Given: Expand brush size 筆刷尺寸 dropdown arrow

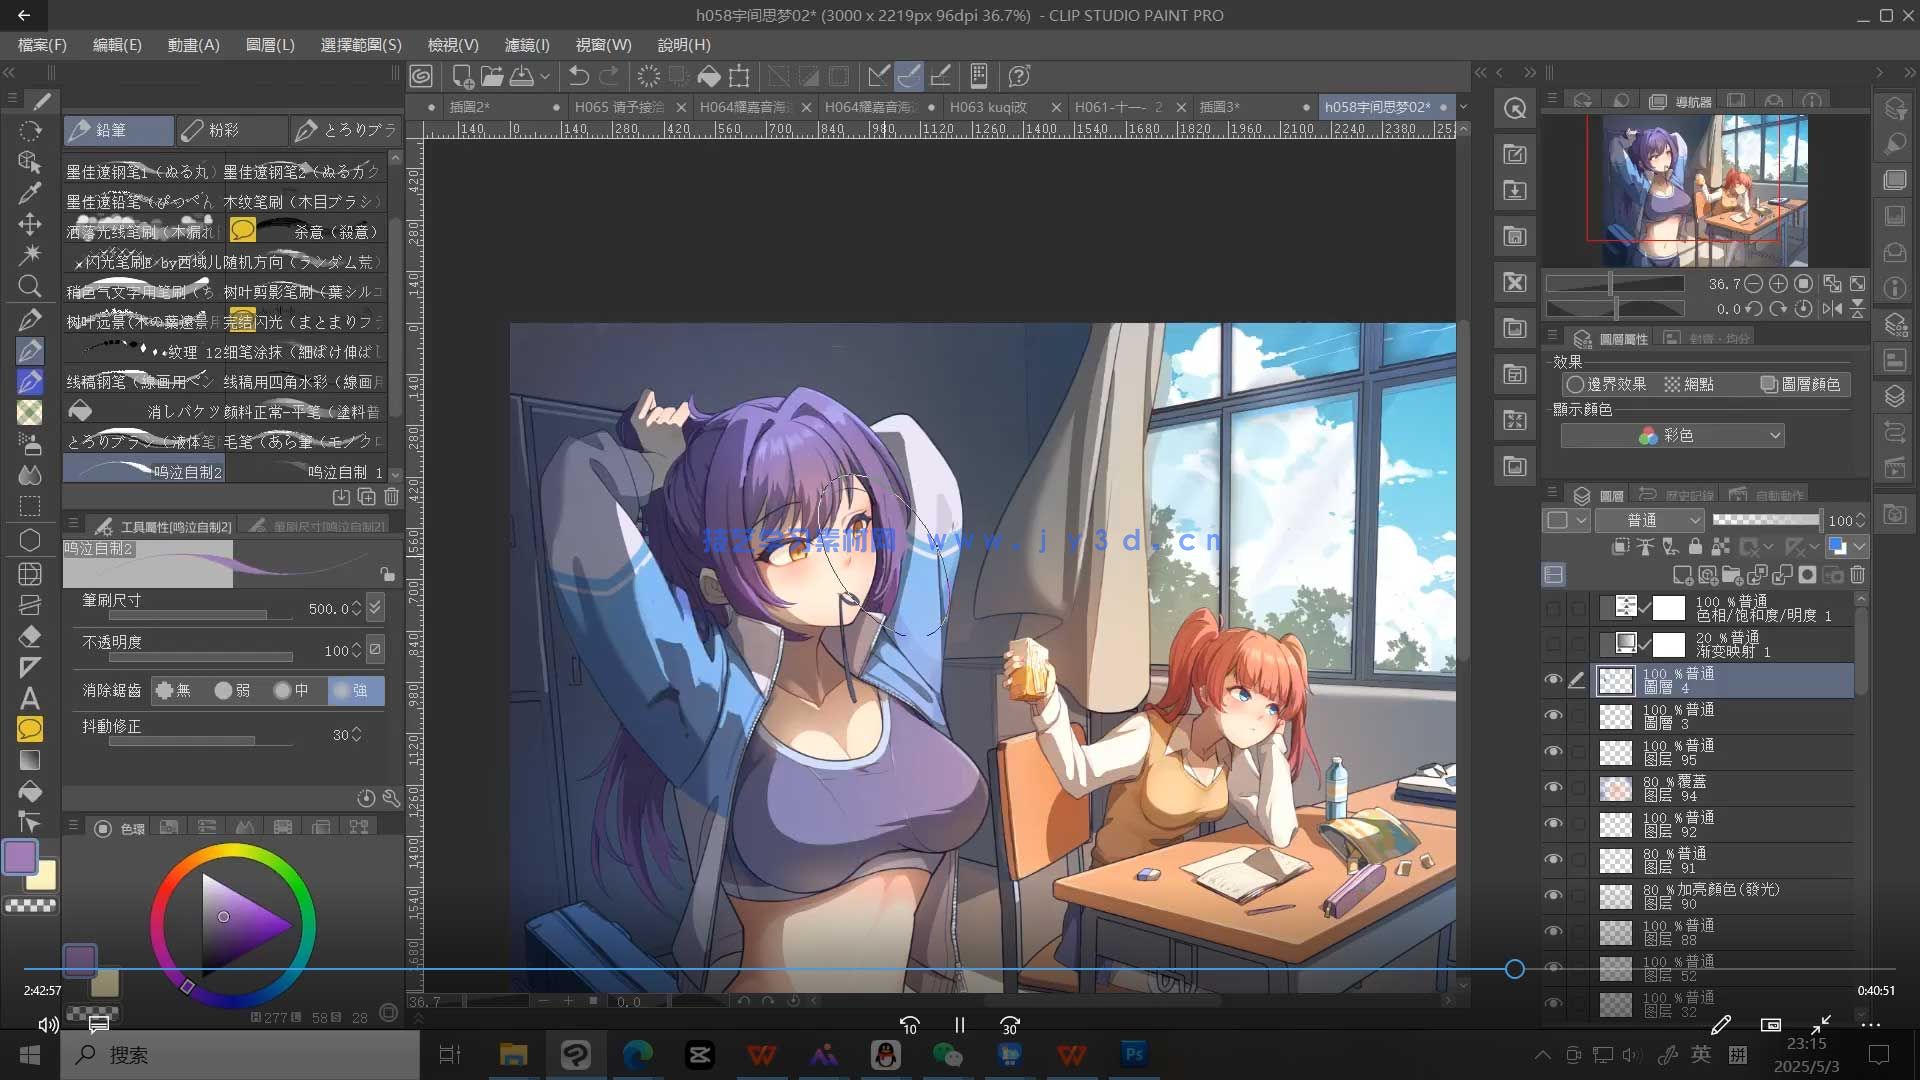Looking at the screenshot, I should click(375, 607).
